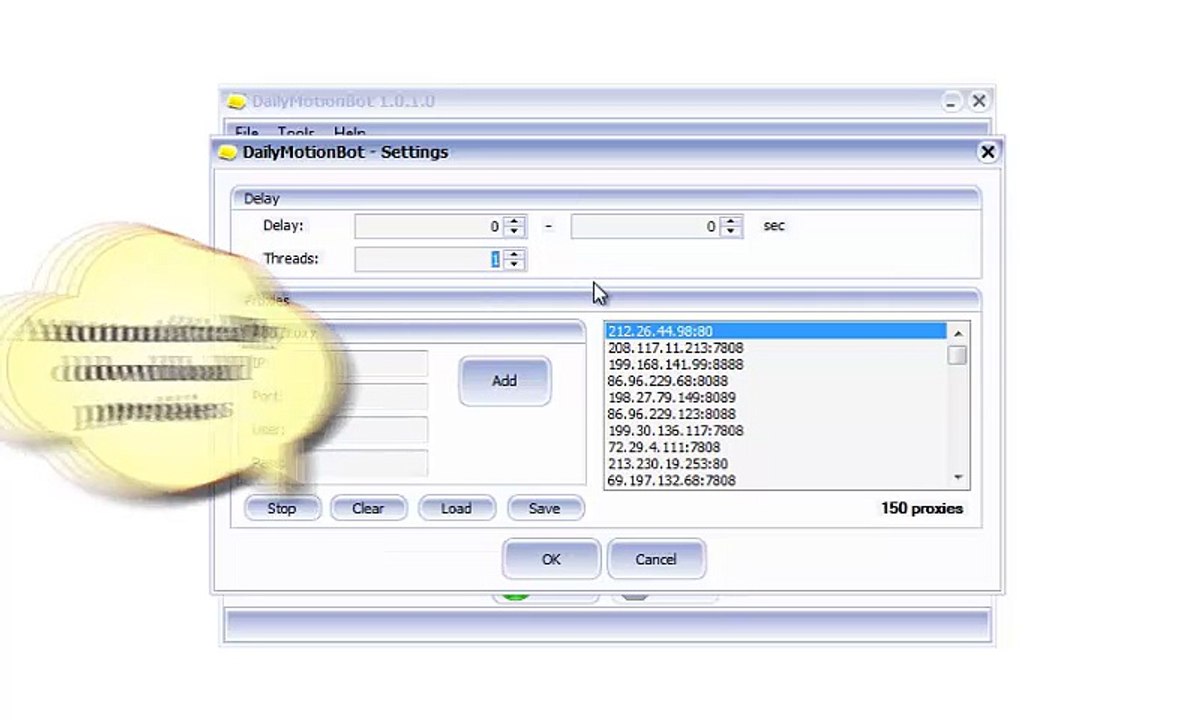Cancel the Settings dialog

(656, 559)
